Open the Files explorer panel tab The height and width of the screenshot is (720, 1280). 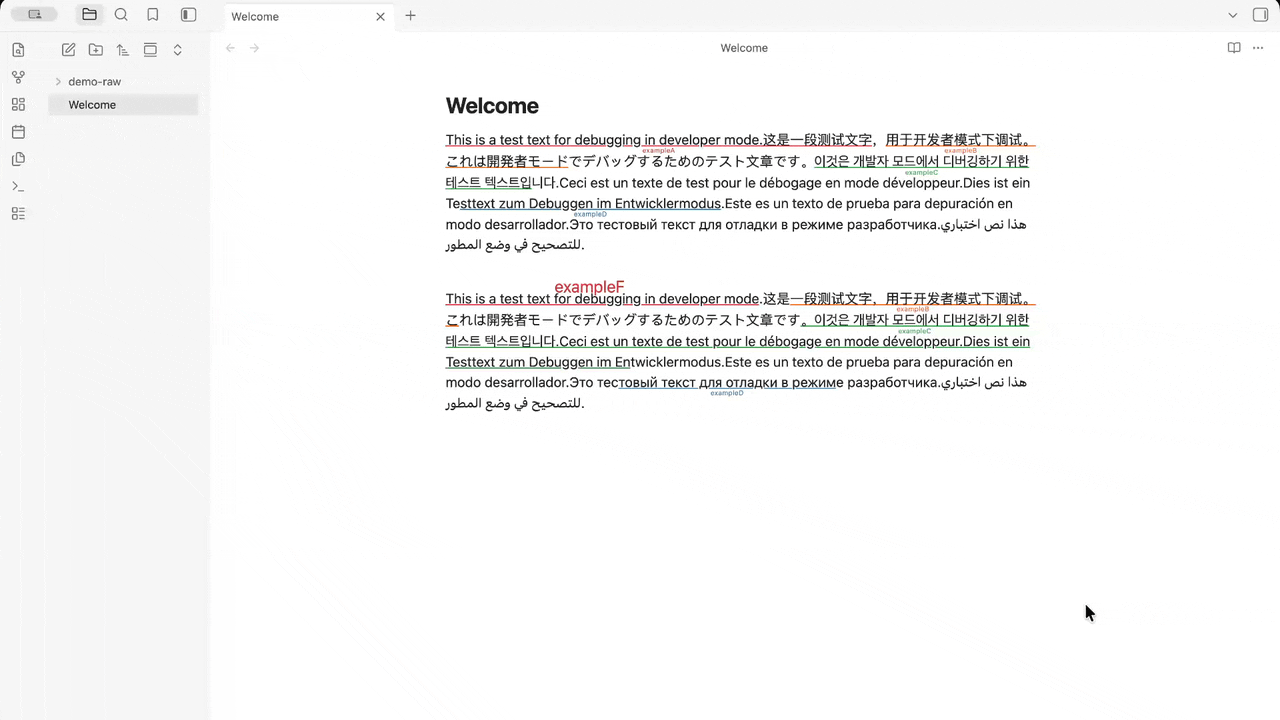coord(89,15)
